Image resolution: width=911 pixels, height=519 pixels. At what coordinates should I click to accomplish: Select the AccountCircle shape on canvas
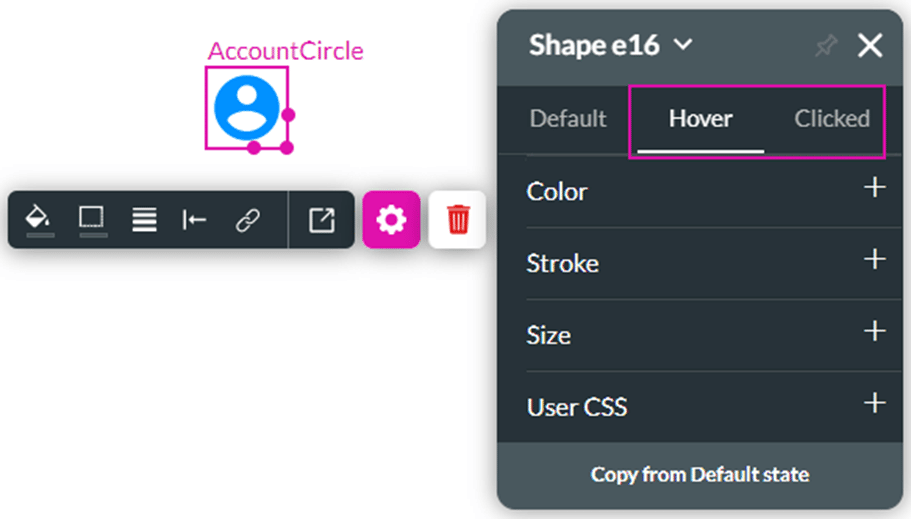246,107
